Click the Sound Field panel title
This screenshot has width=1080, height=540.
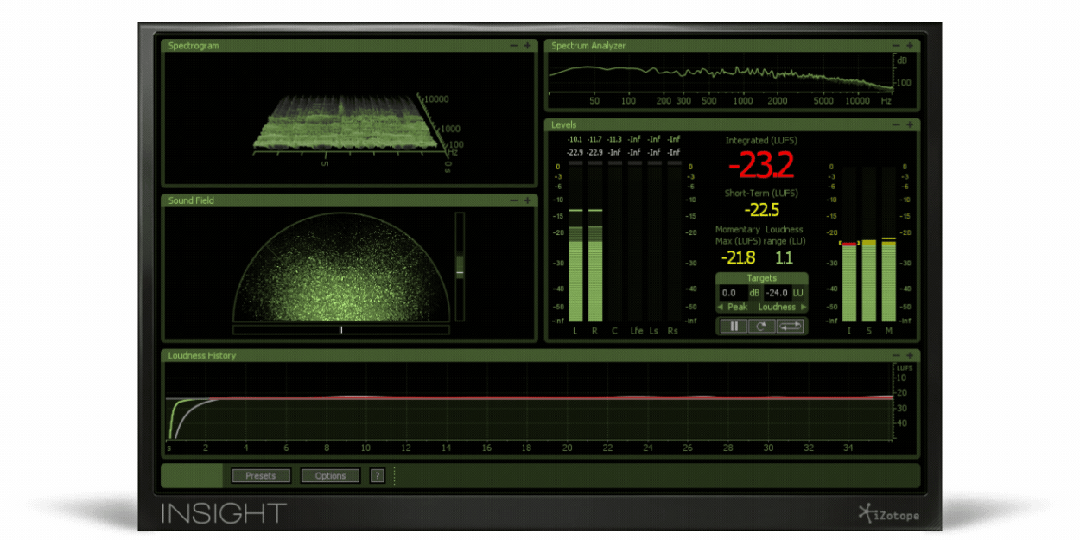tap(191, 200)
